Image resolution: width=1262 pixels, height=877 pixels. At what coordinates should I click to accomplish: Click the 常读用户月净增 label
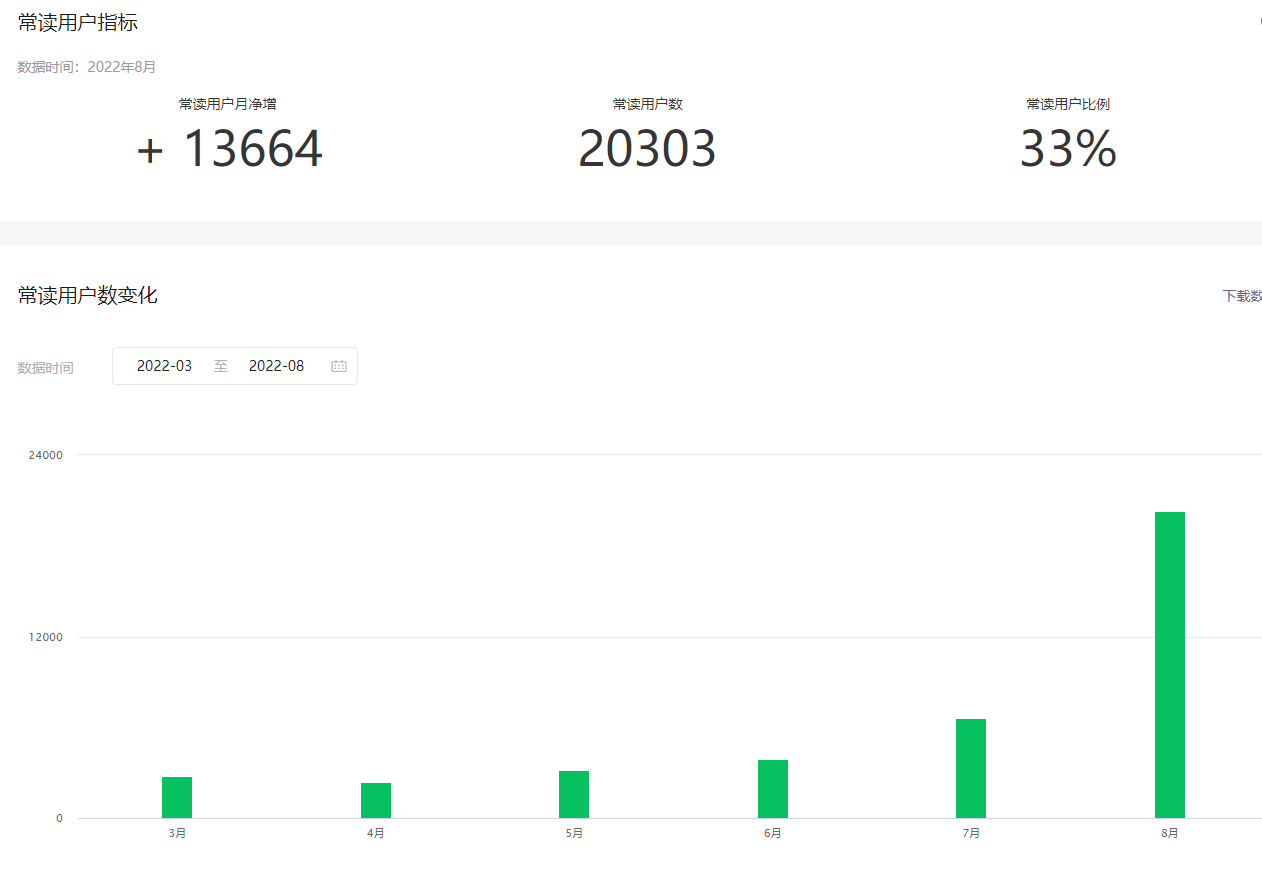[x=228, y=104]
